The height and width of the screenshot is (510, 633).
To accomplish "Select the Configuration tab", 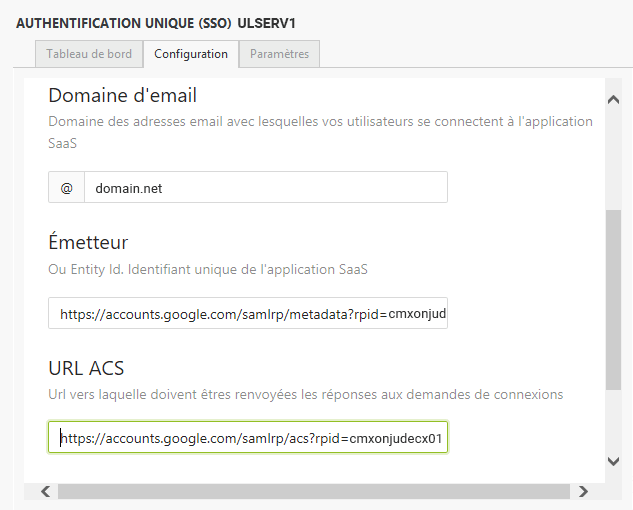I will [x=191, y=54].
